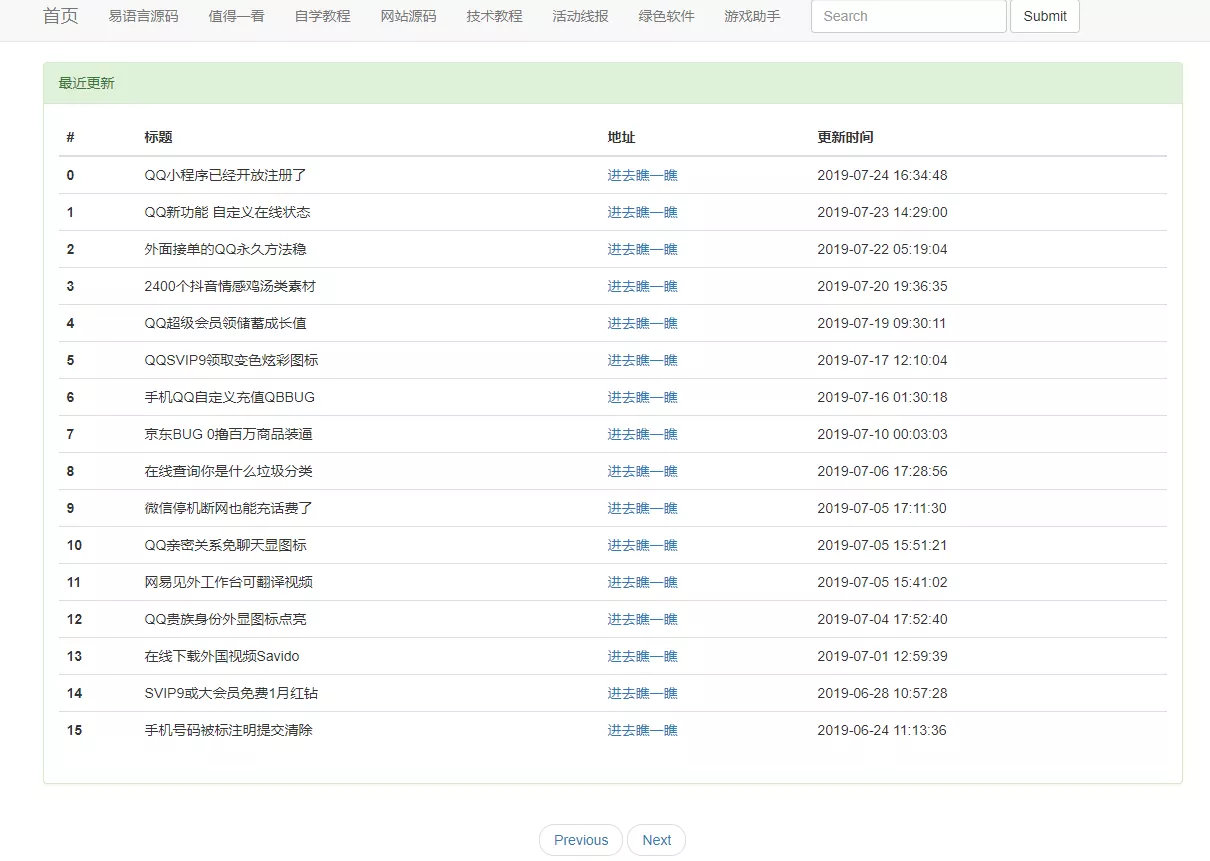This screenshot has height=861, width=1210.
Task: Select title text QQSVIP9领取变色炫彩图标
Action: [231, 360]
